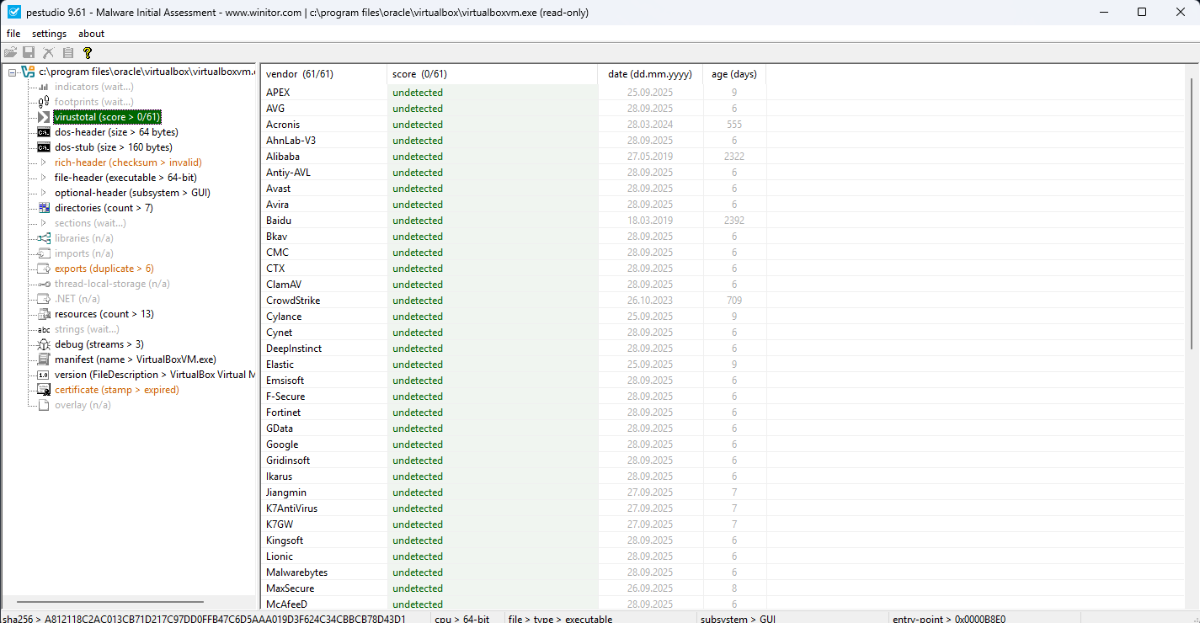Click the manifest document icon
The height and width of the screenshot is (623, 1200).
click(x=44, y=359)
